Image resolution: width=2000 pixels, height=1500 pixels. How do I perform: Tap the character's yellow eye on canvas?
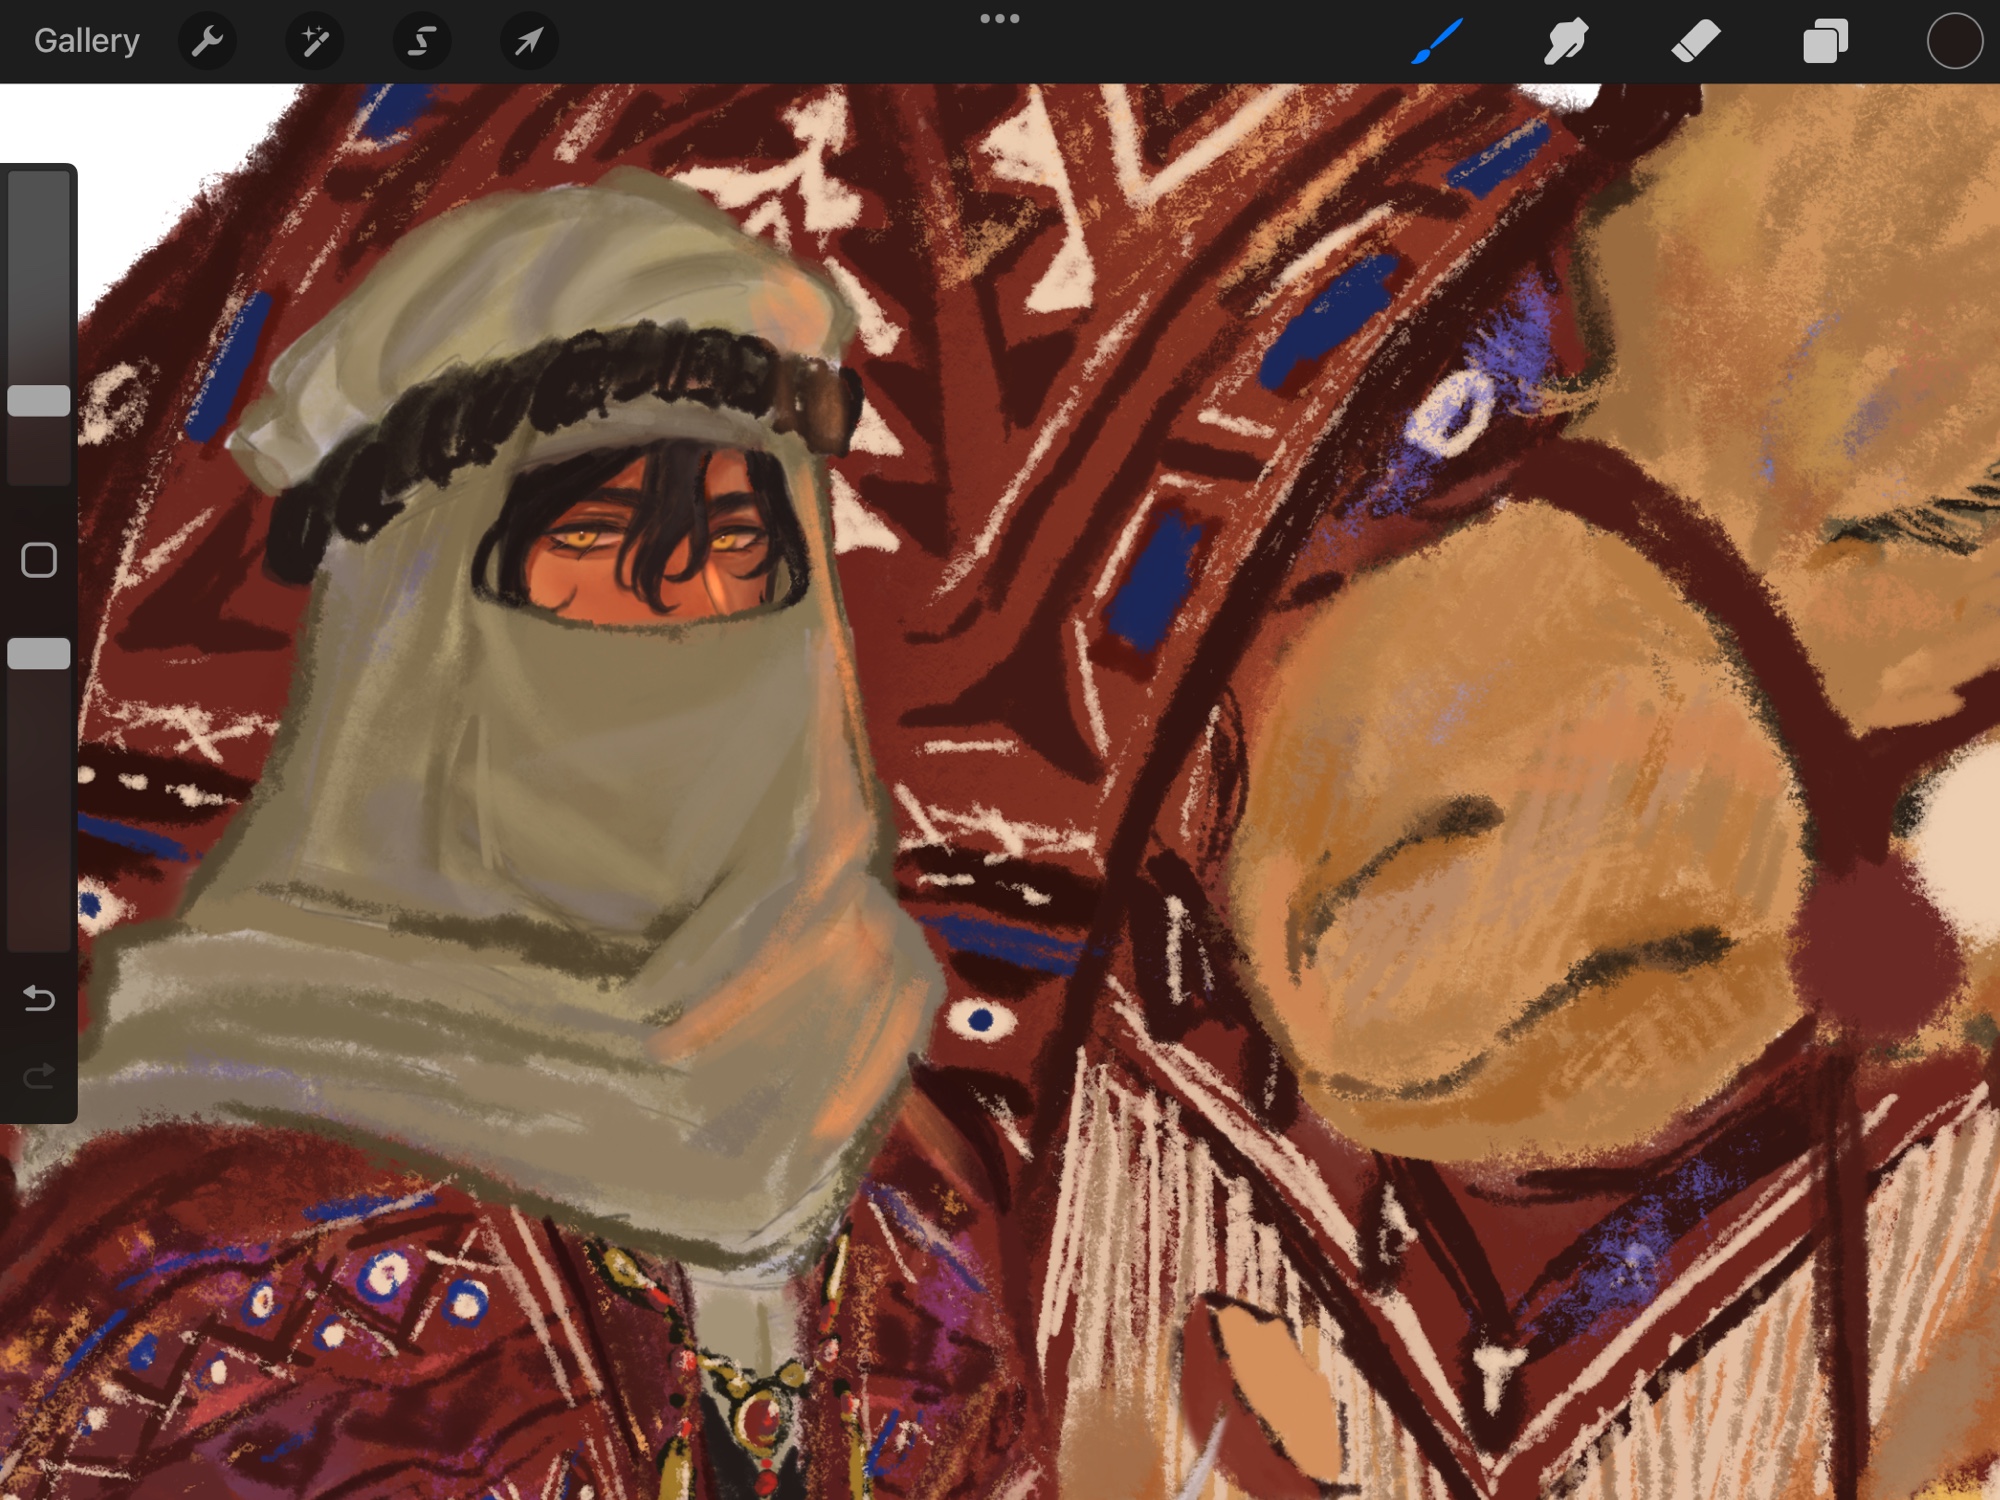point(583,540)
